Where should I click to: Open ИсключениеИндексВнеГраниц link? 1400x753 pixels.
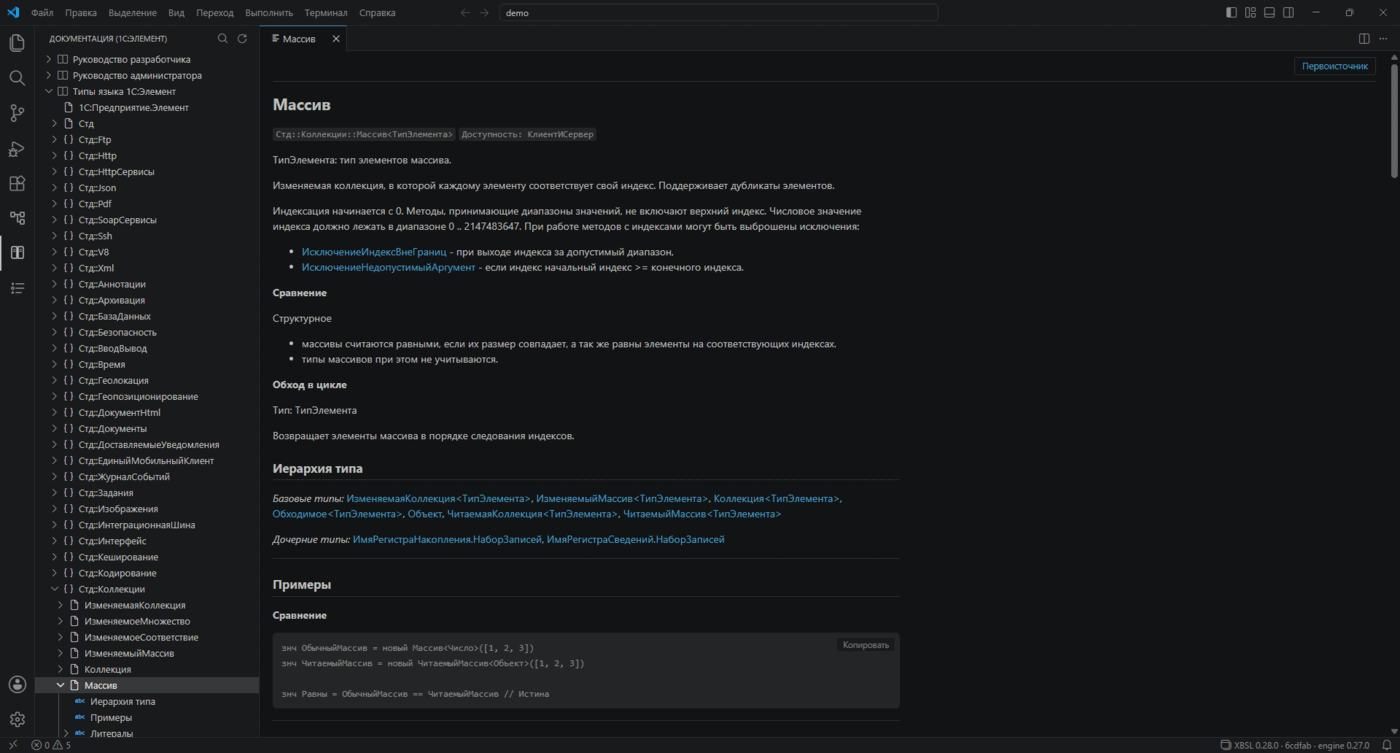pyautogui.click(x=374, y=252)
